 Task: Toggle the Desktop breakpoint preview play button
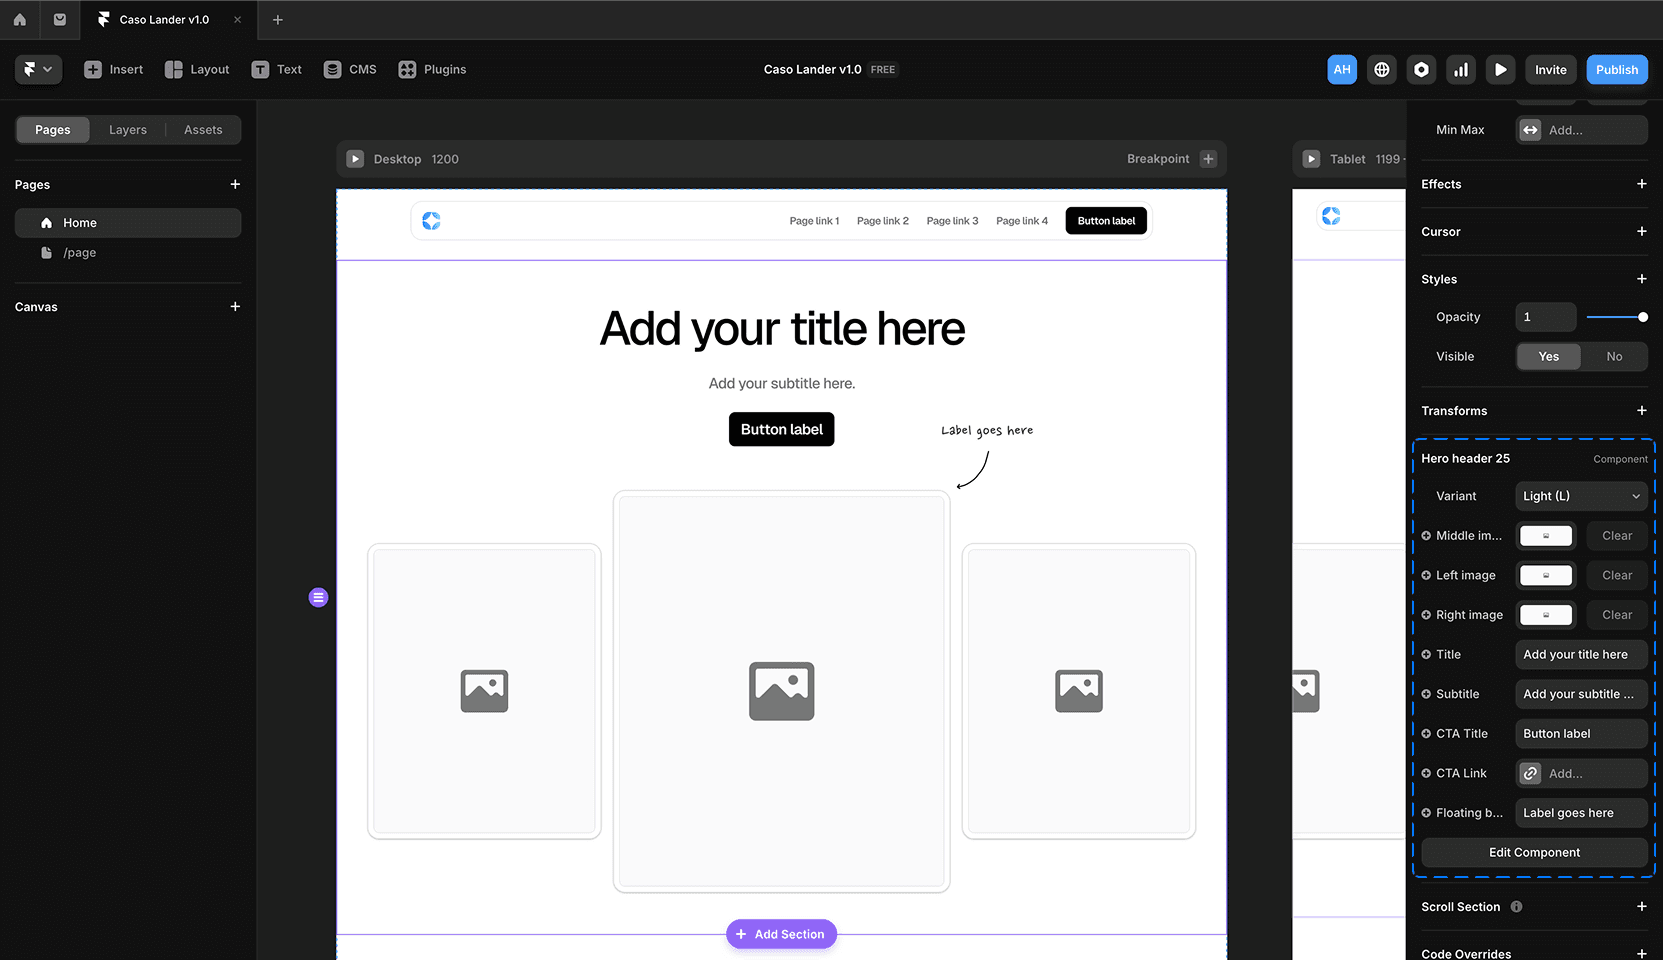point(355,158)
